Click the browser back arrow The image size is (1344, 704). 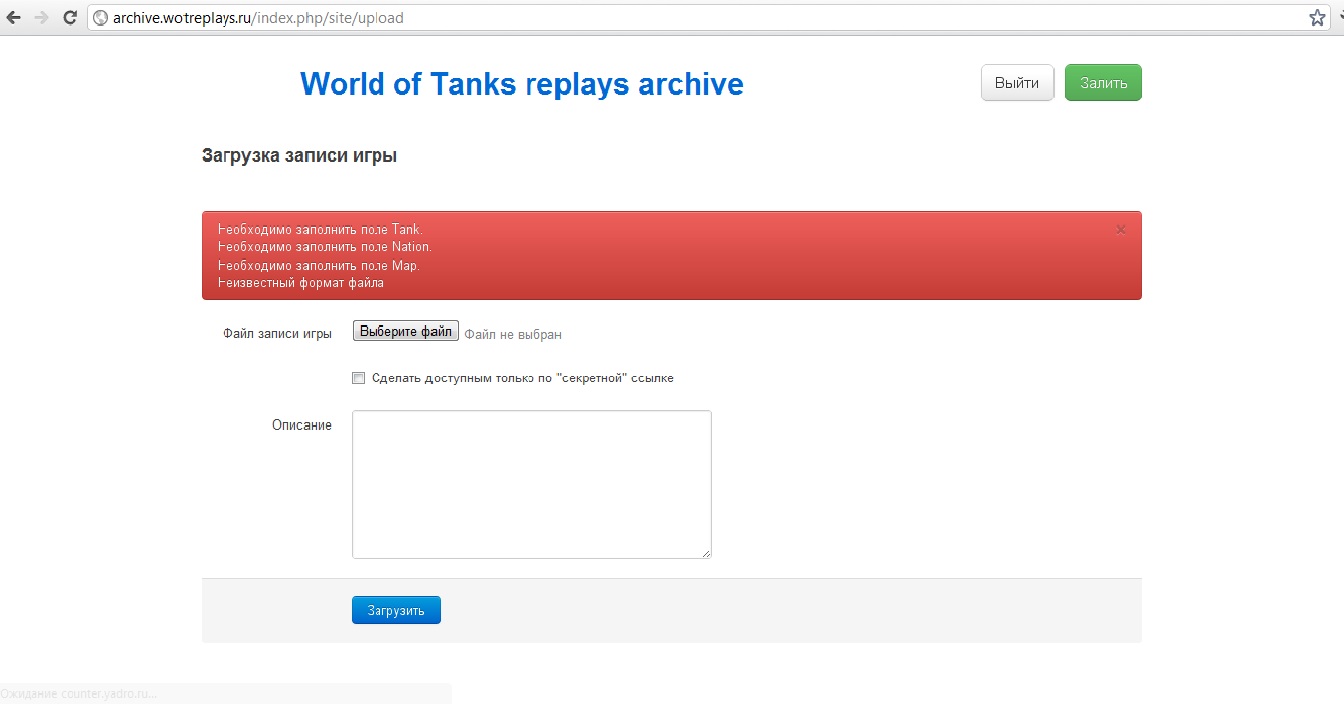pos(14,18)
